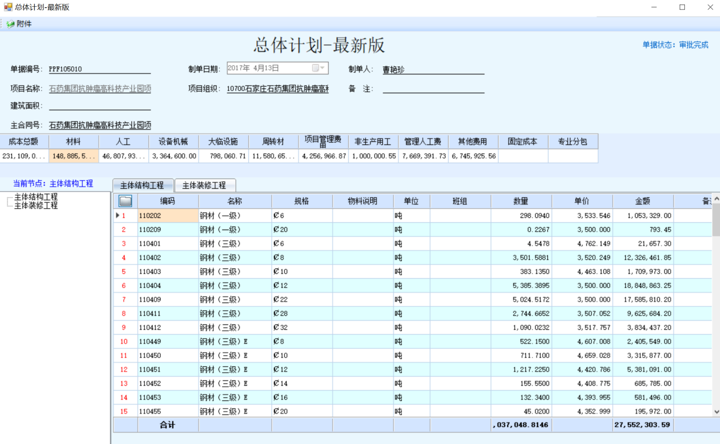Click the 单据状态 审批完成 status text
The width and height of the screenshot is (720, 444).
coord(675,45)
